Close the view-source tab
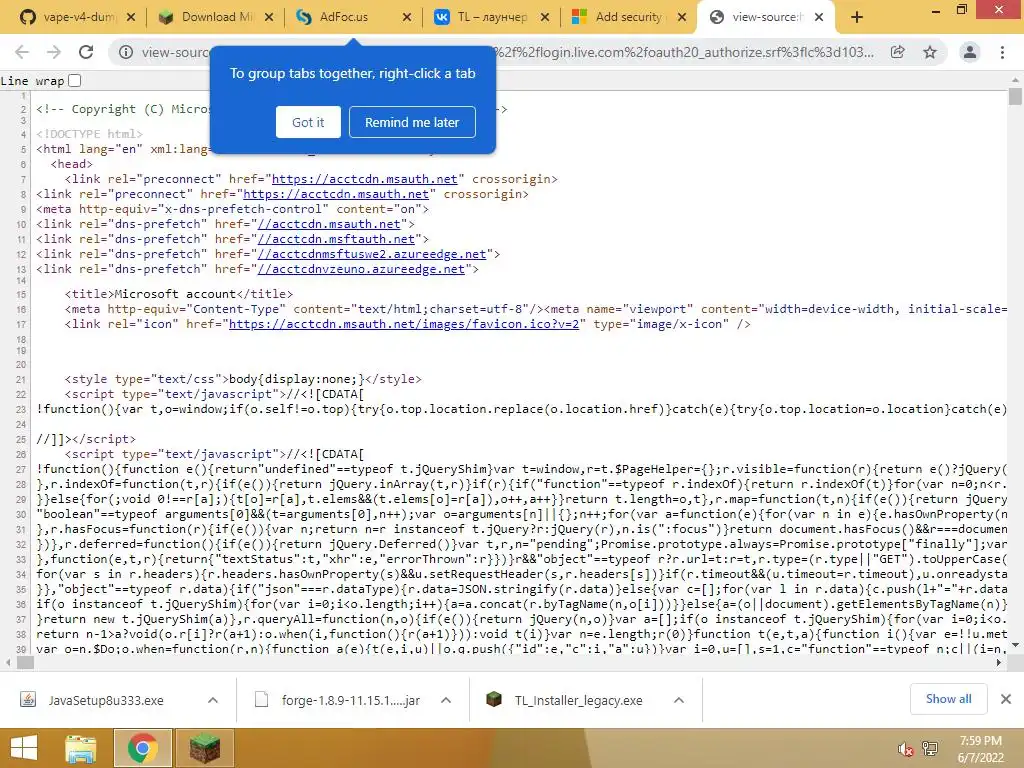The width and height of the screenshot is (1024, 768). [819, 18]
